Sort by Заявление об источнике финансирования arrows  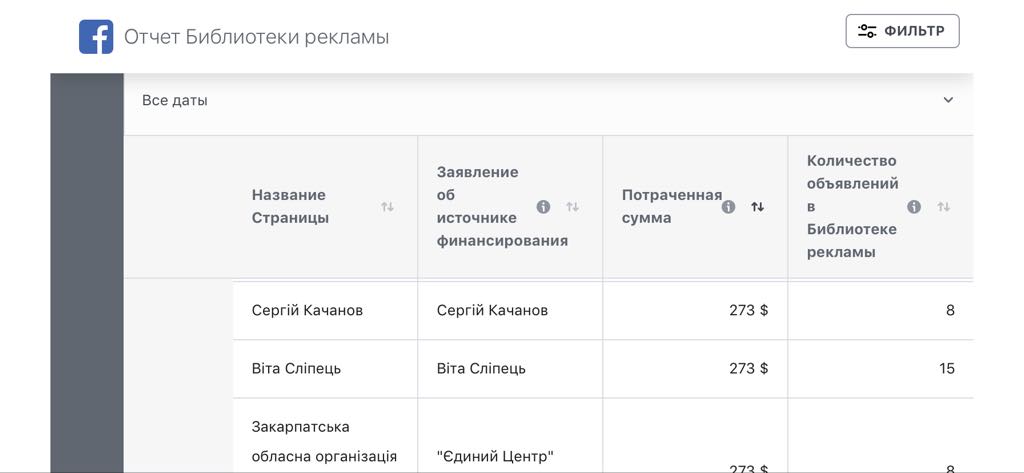pos(573,206)
